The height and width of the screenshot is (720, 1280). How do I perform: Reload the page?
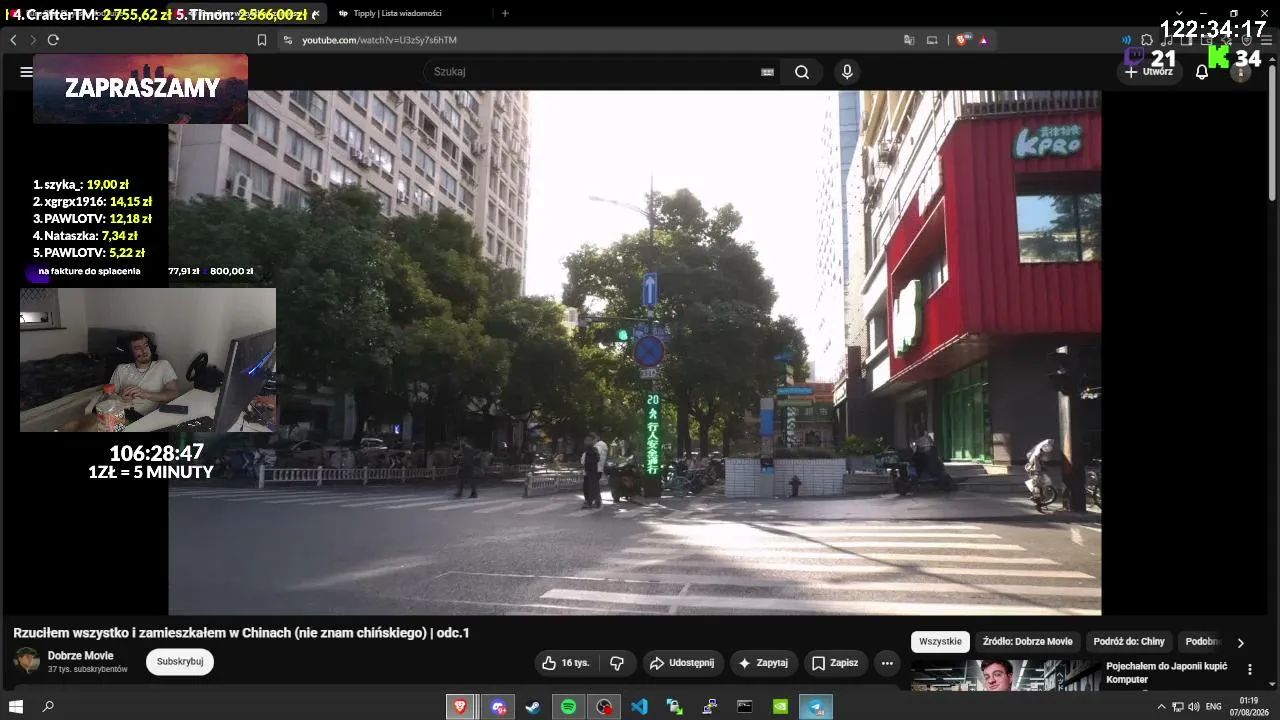[53, 40]
